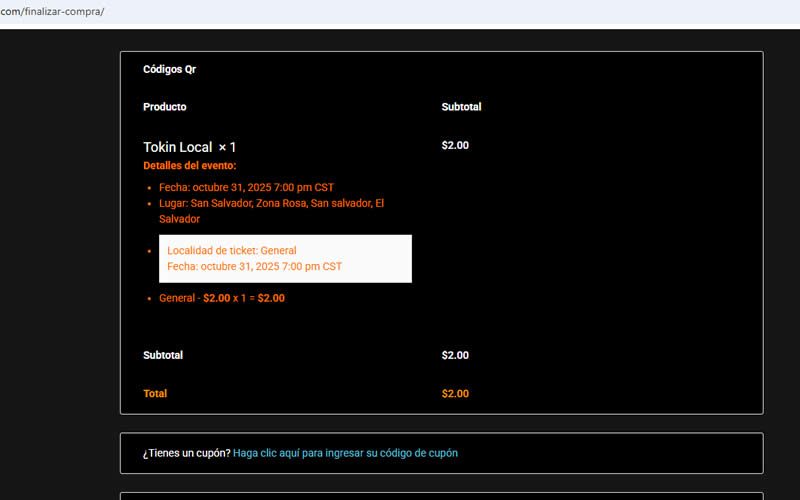Click the Producto column header
Screen dimensions: 800x500
[164, 107]
